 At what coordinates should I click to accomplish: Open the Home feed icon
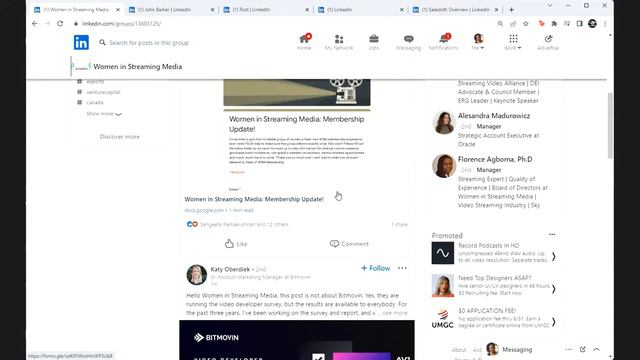click(304, 42)
